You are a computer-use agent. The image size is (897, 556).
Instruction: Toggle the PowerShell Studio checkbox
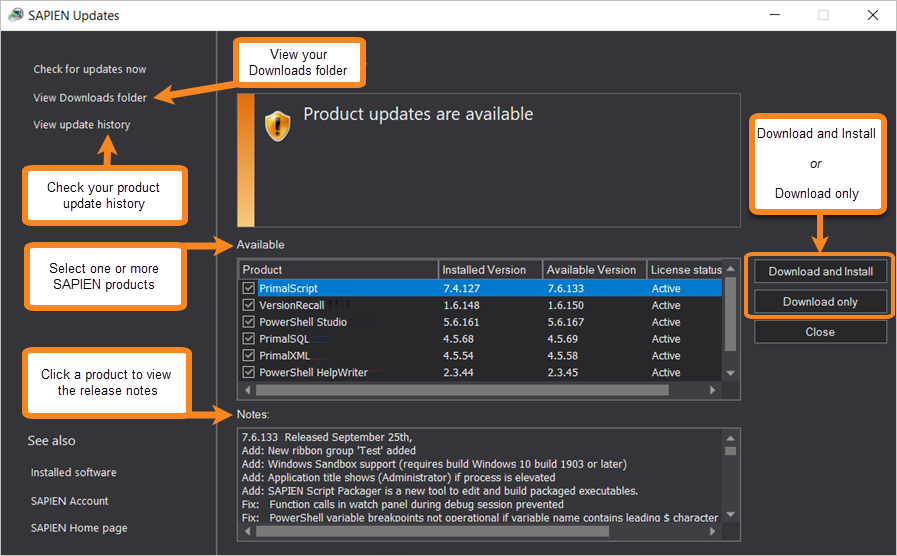click(248, 321)
